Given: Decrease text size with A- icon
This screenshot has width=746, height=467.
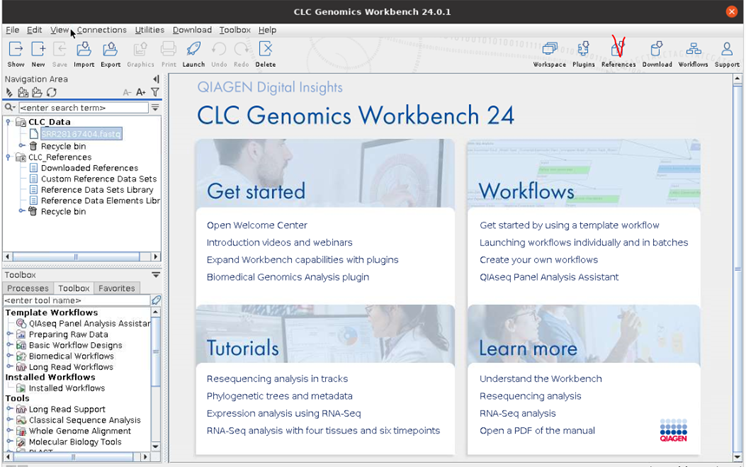Looking at the screenshot, I should tap(127, 92).
